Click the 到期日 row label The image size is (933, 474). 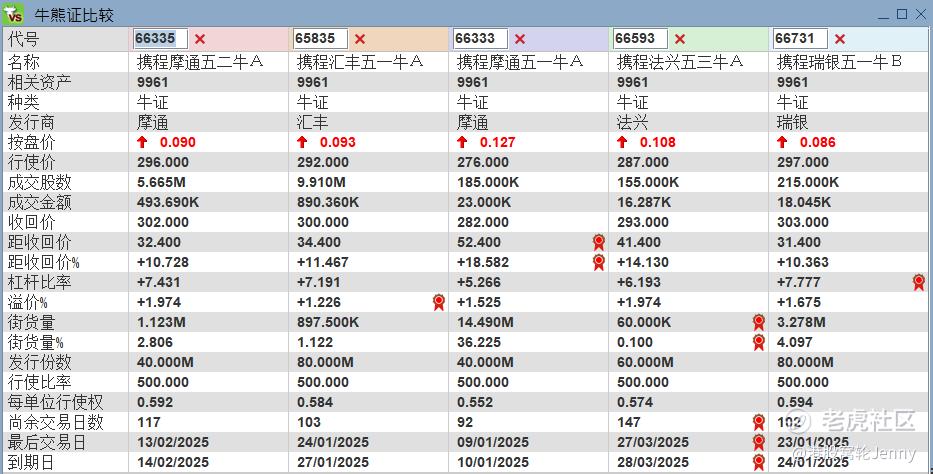[x=31, y=462]
